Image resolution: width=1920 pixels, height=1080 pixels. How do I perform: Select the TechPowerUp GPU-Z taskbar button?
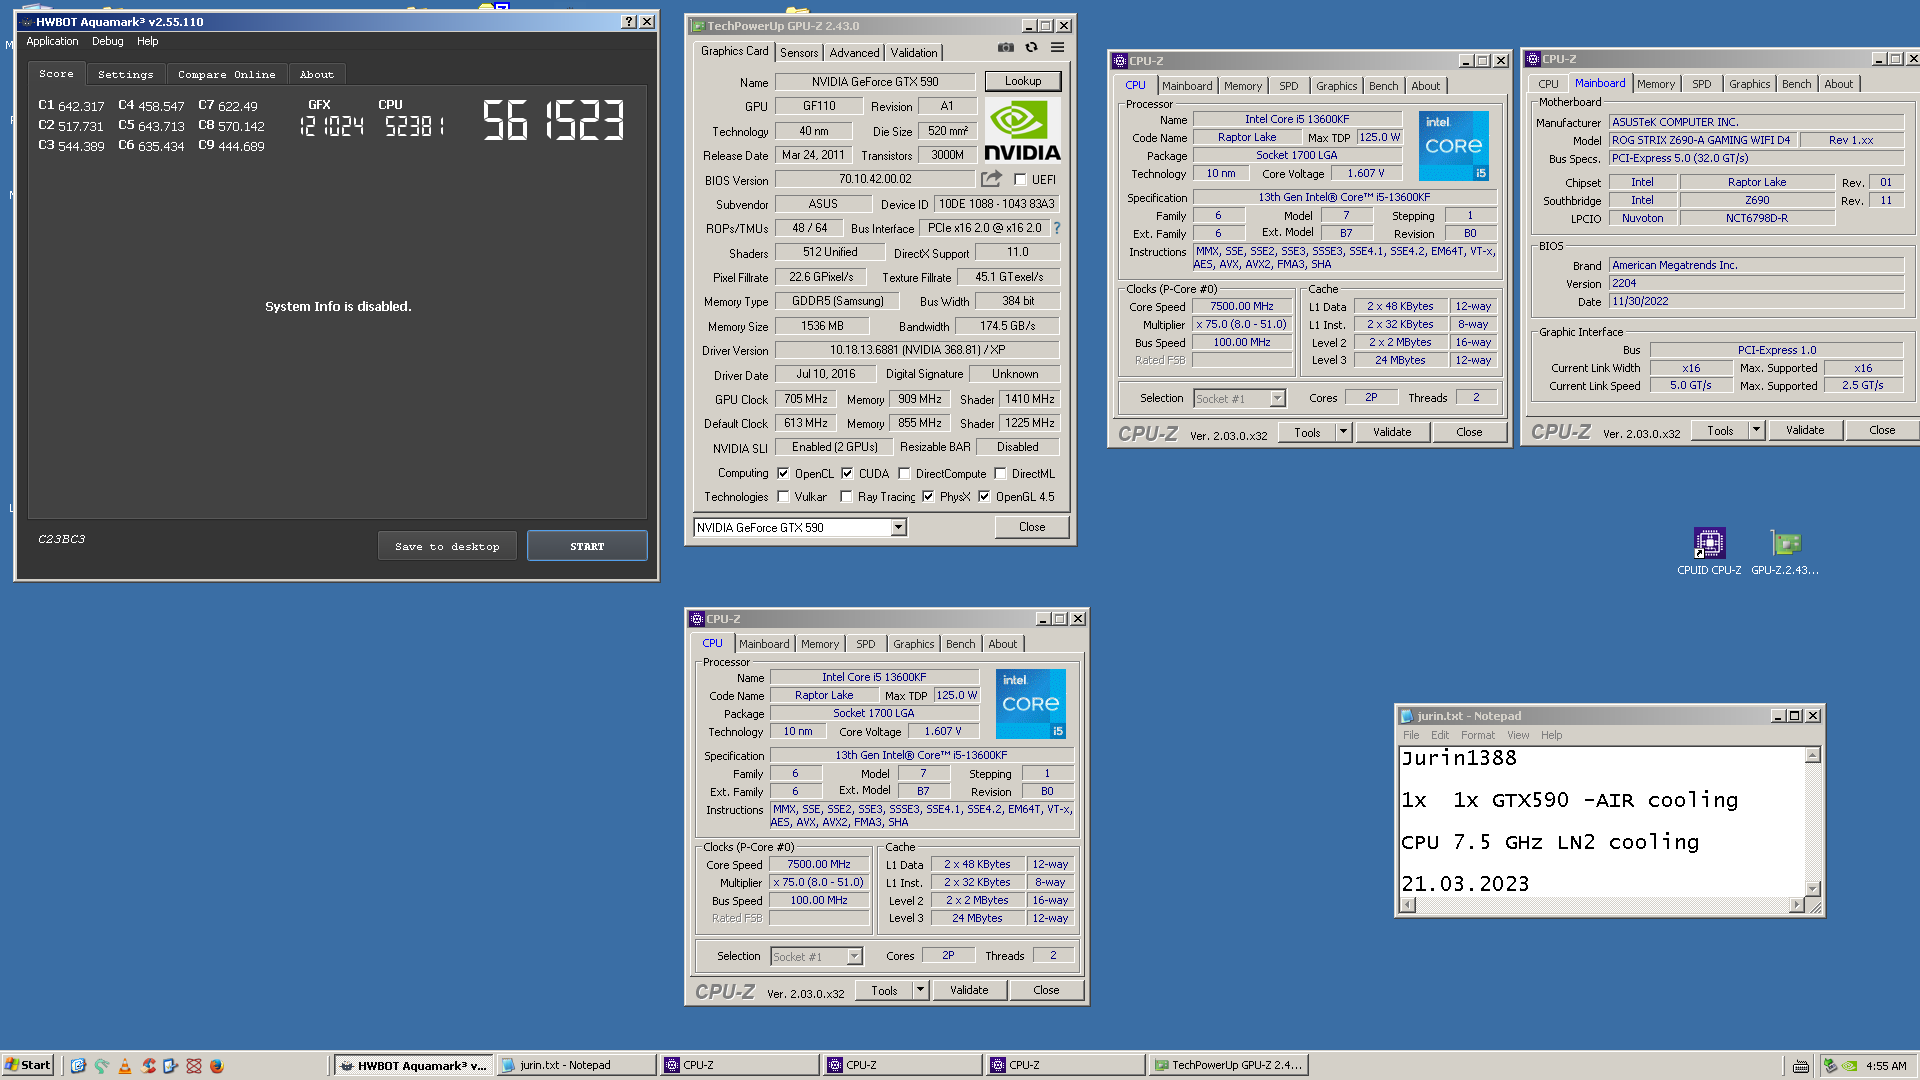1228,1065
